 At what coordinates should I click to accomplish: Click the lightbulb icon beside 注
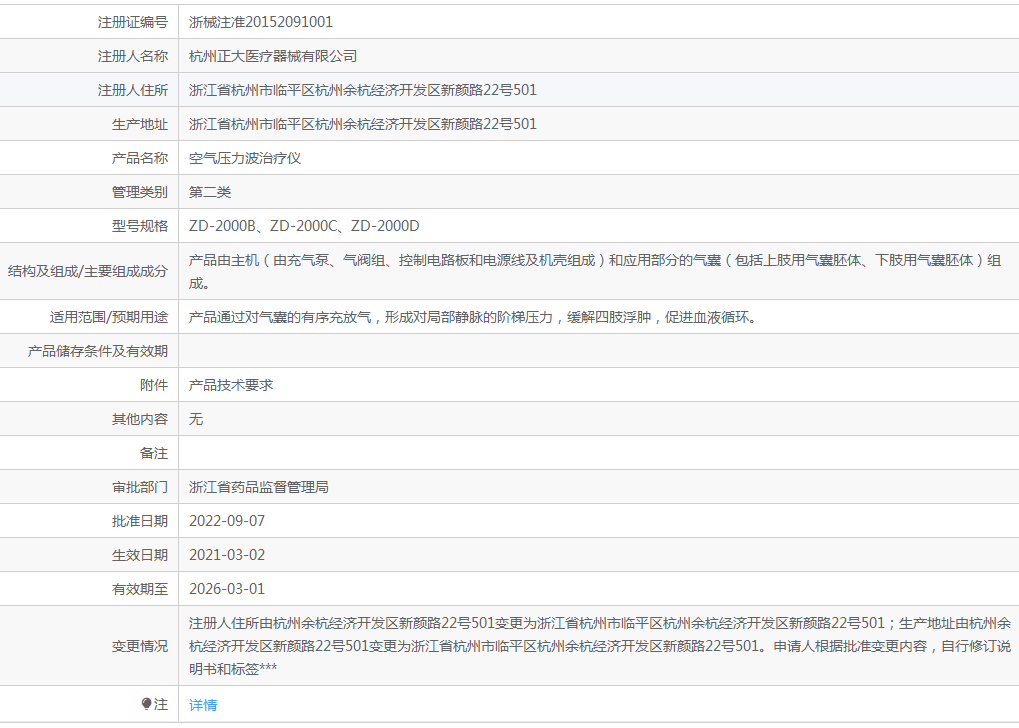coord(147,705)
